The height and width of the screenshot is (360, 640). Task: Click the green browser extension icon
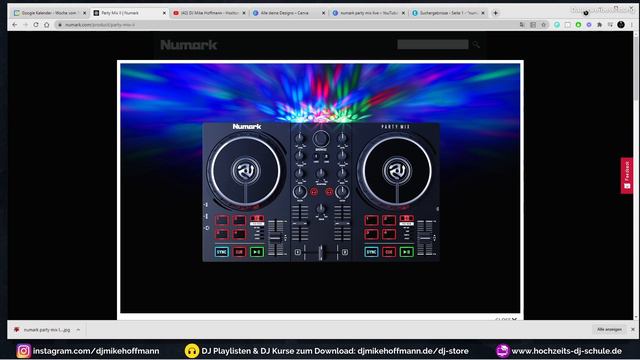coord(578,25)
